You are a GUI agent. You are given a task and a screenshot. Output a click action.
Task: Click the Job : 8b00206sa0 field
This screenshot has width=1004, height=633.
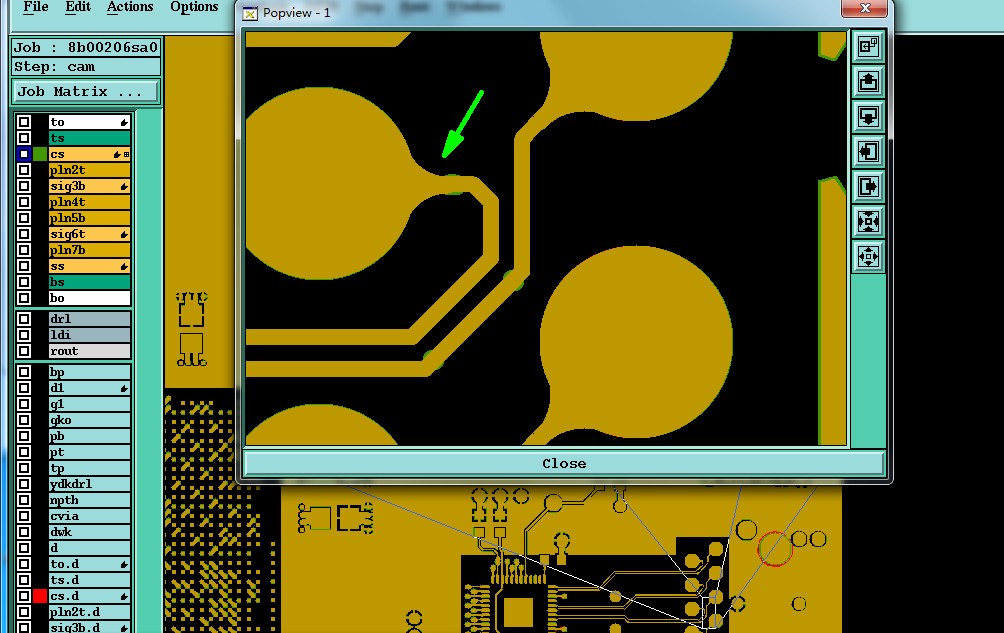(86, 47)
